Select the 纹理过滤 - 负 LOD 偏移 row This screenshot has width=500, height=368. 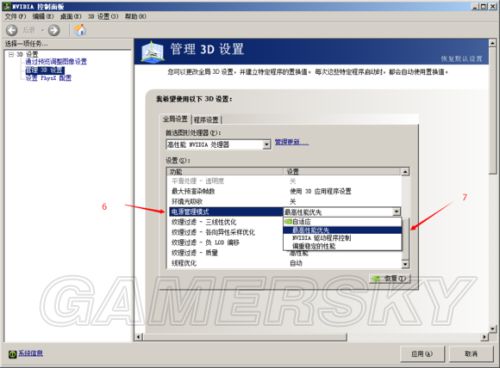(x=226, y=243)
